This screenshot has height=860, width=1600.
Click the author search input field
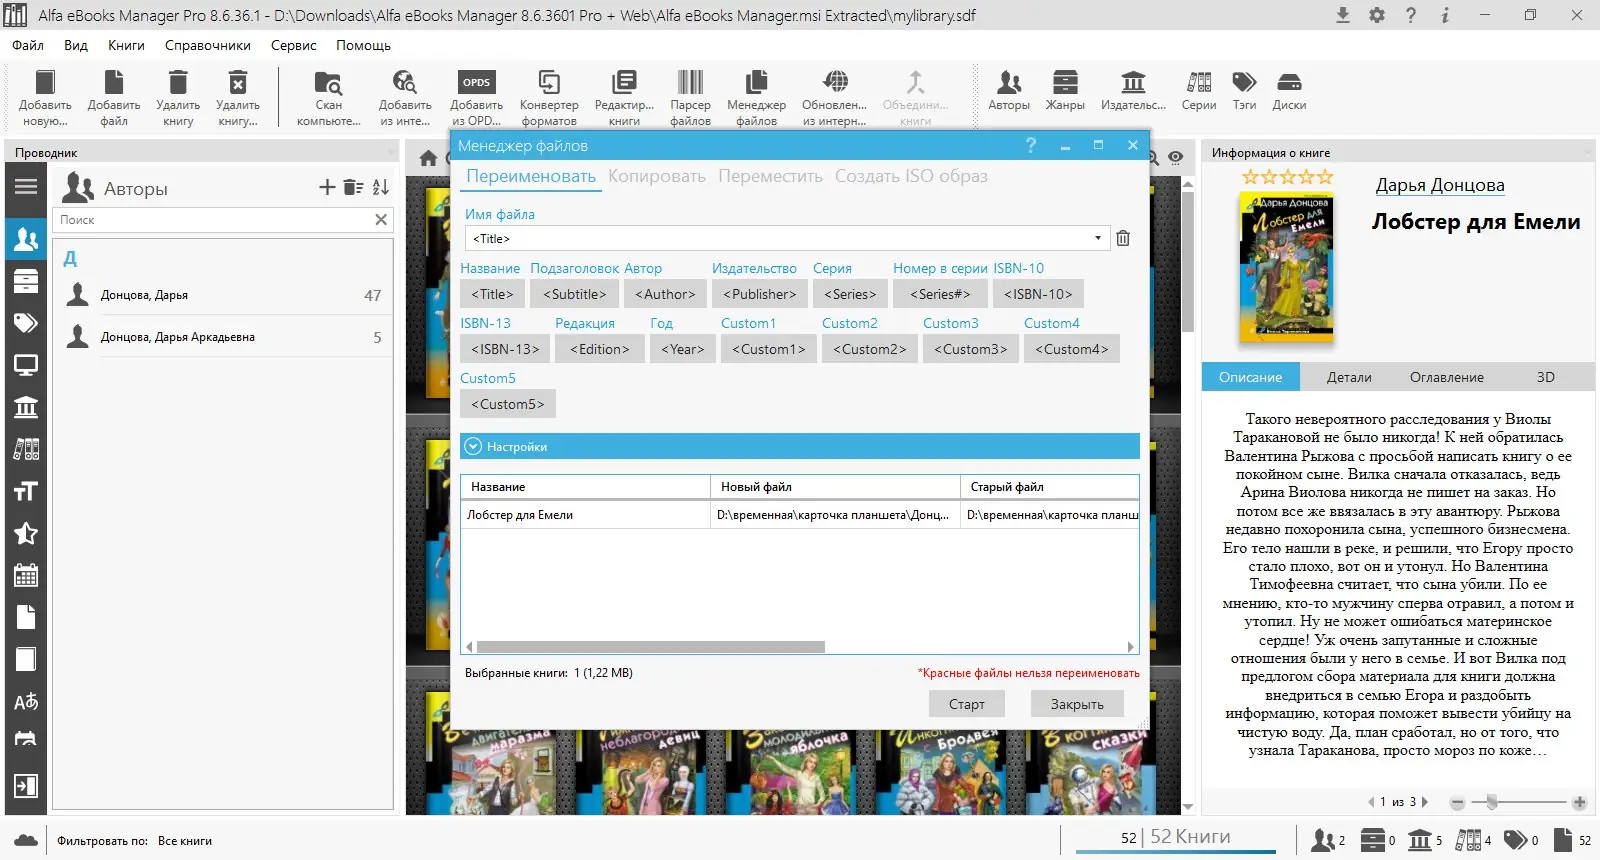213,220
